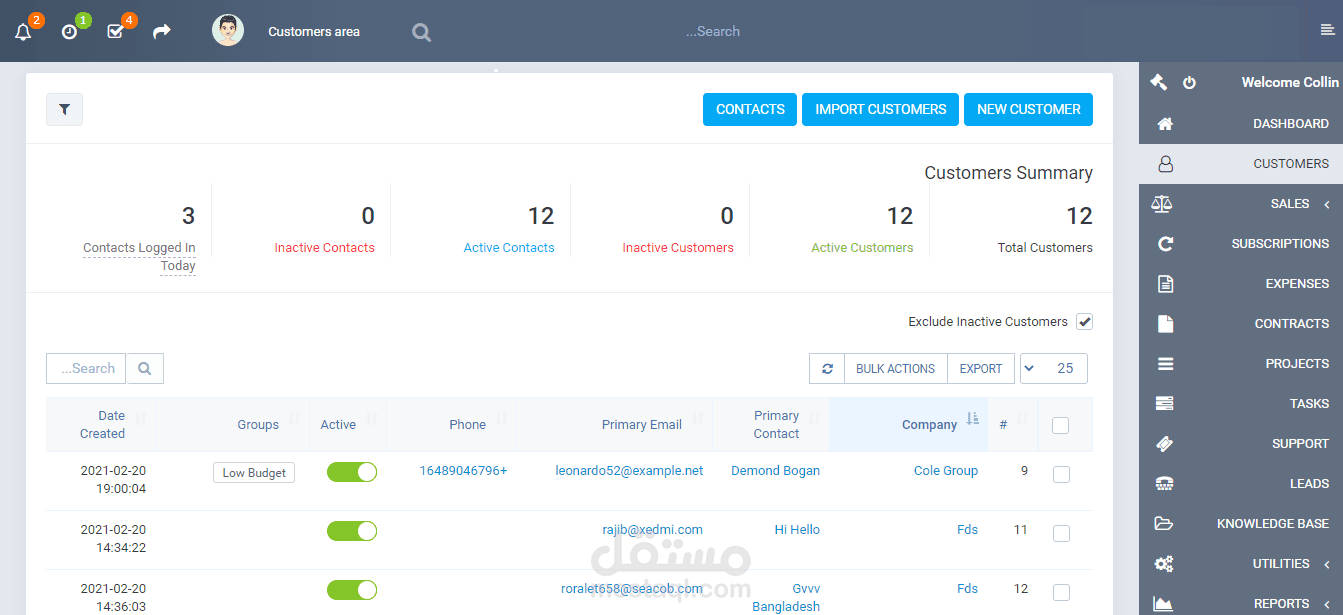Toggle active switch for Cole Group
This screenshot has width=1343, height=615.
352,472
